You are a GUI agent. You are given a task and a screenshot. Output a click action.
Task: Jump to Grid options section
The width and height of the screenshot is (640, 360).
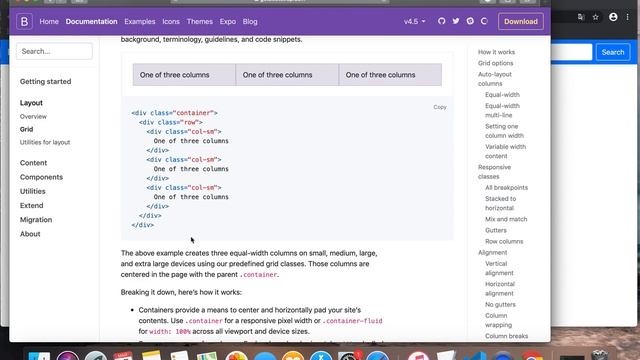pos(496,63)
